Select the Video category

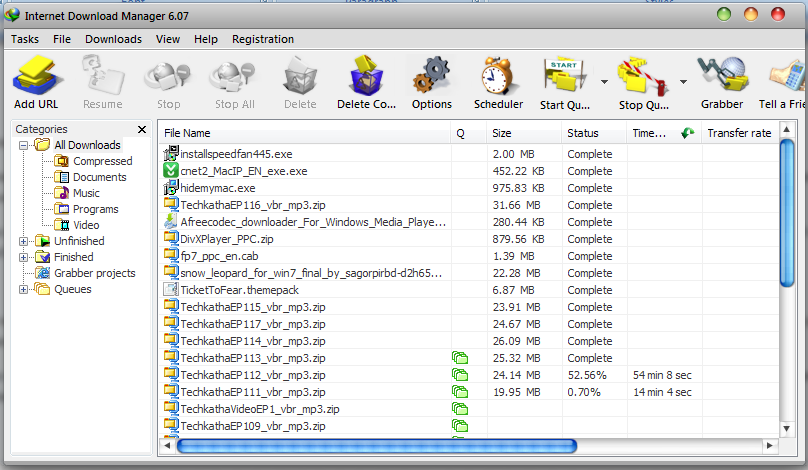click(x=86, y=225)
